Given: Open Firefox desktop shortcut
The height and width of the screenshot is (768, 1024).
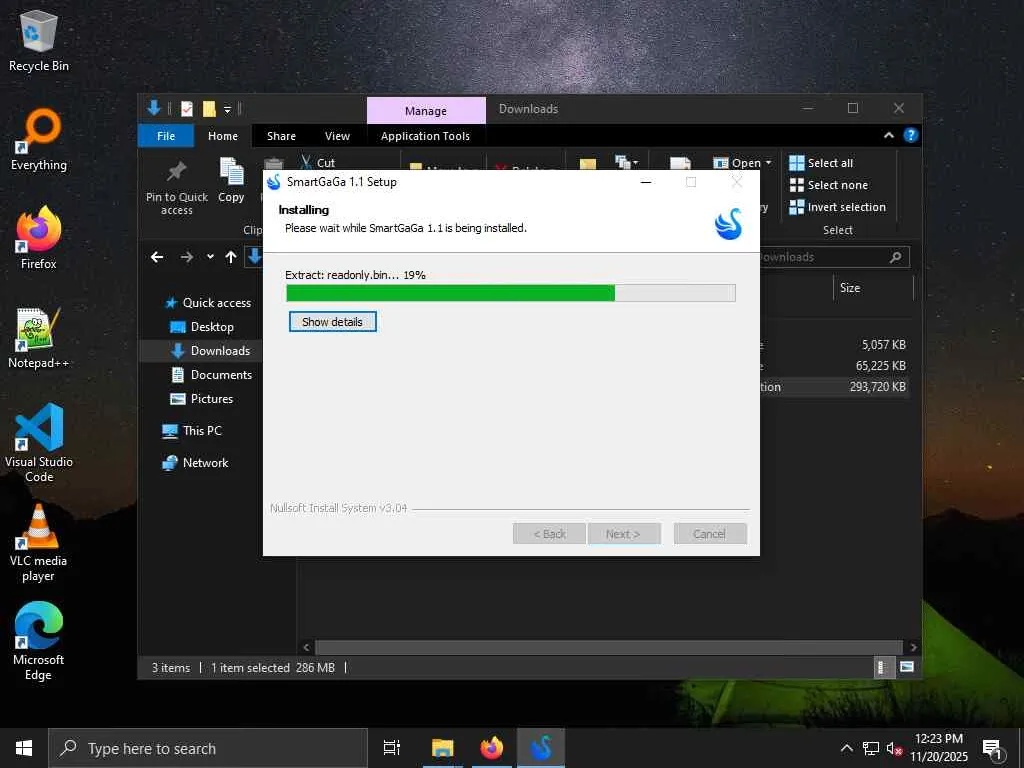Looking at the screenshot, I should 39,238.
